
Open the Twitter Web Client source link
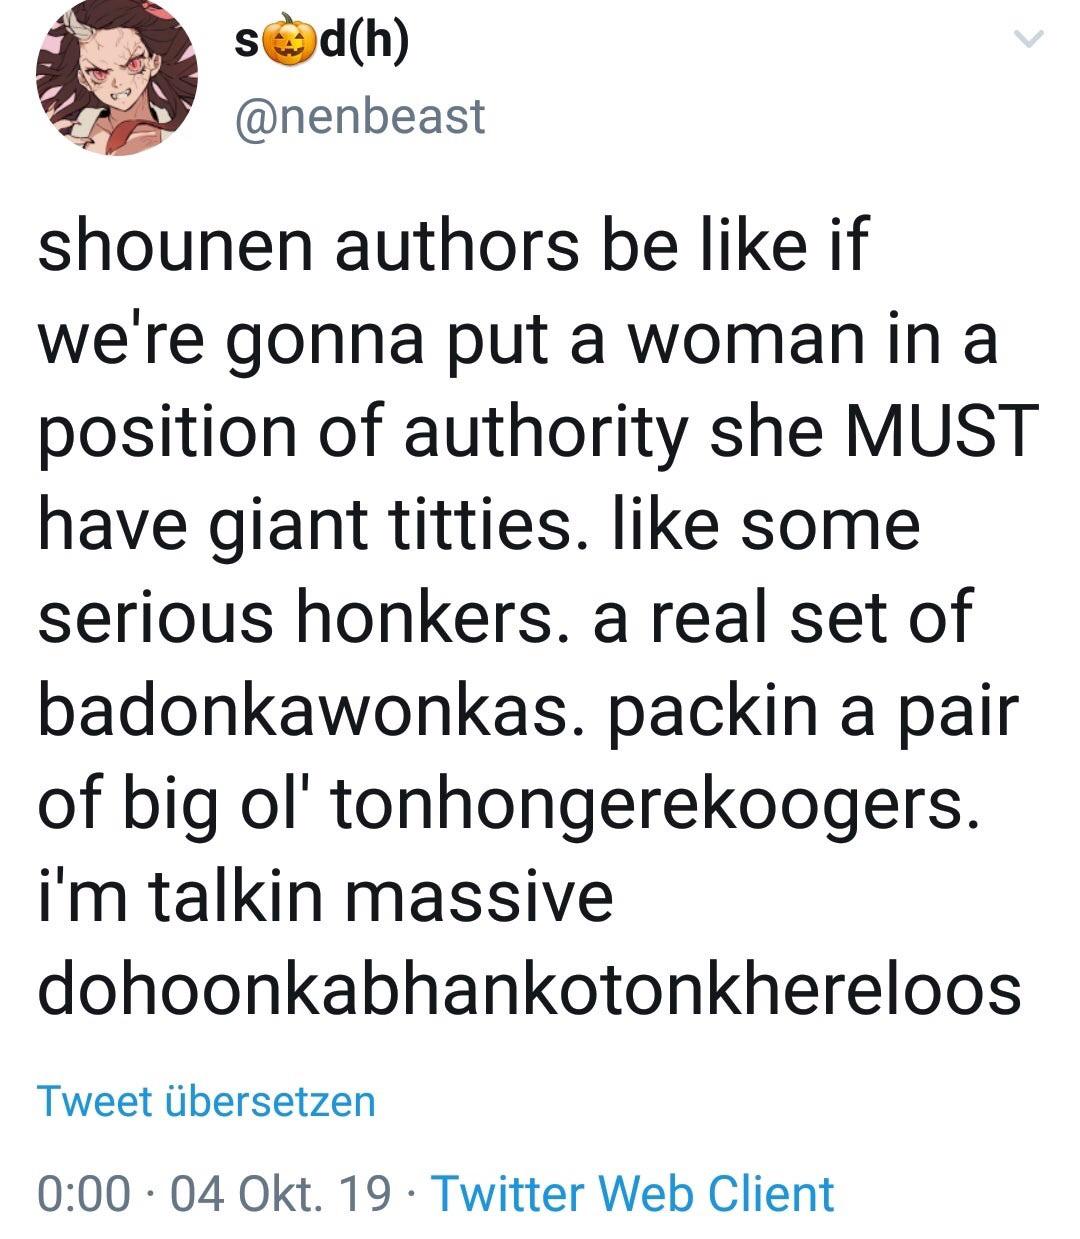click(x=632, y=1193)
